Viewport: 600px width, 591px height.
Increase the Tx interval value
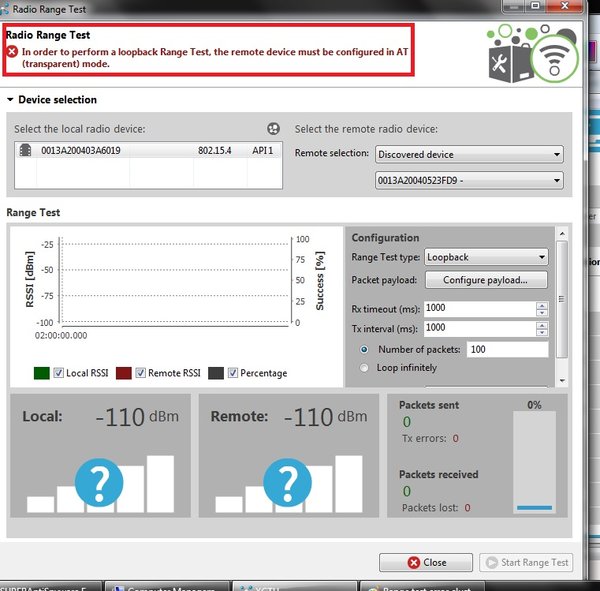coord(542,325)
